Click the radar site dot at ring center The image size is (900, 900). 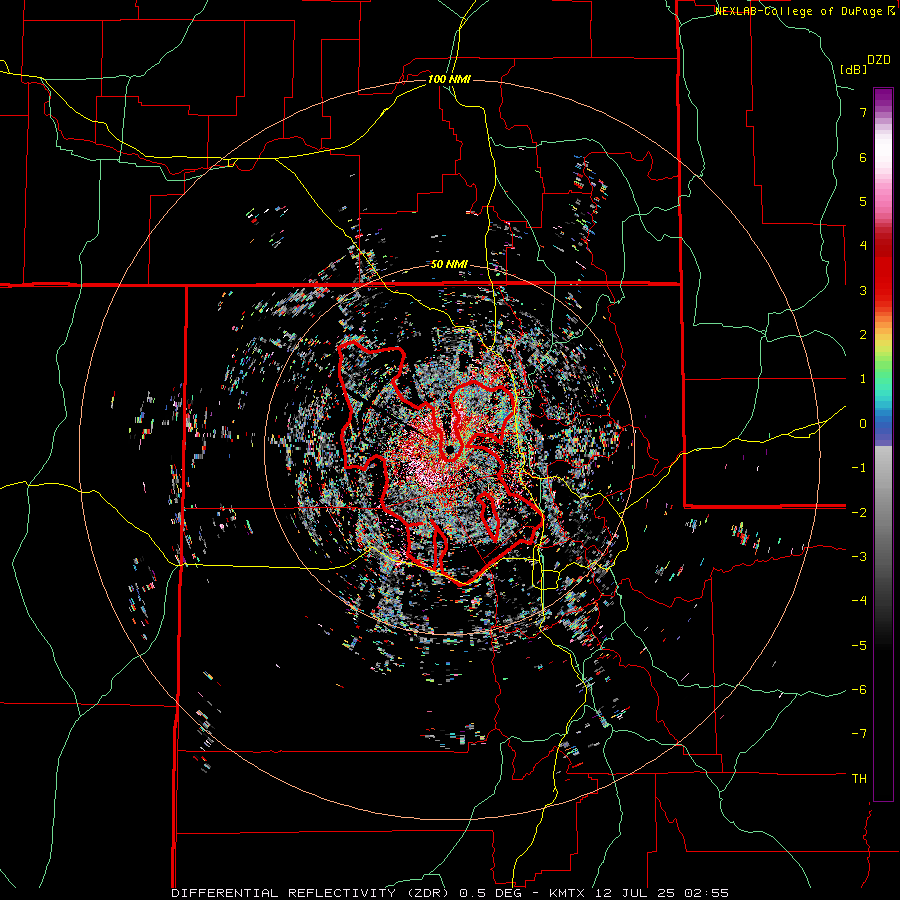pos(450,449)
